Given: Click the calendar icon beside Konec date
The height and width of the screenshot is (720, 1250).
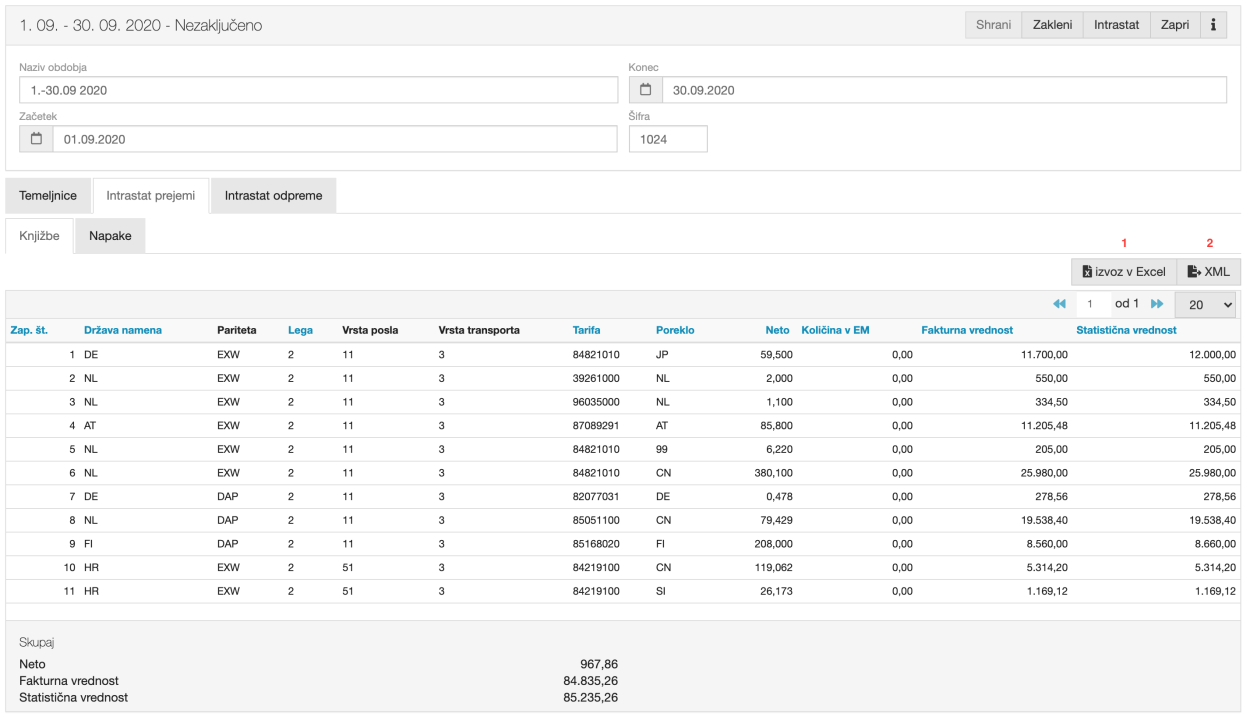Looking at the screenshot, I should (x=645, y=90).
